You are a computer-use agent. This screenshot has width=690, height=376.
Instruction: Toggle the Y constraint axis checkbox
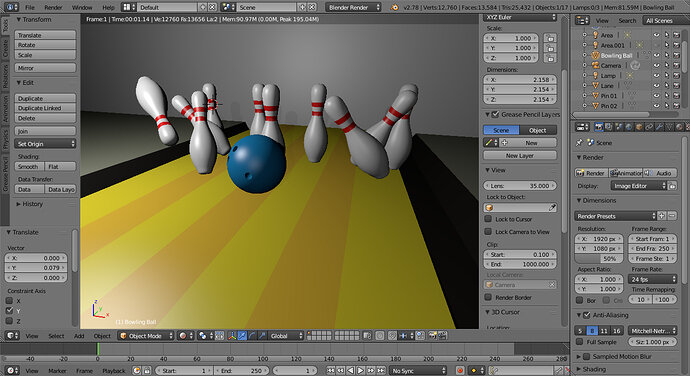tap(9, 311)
